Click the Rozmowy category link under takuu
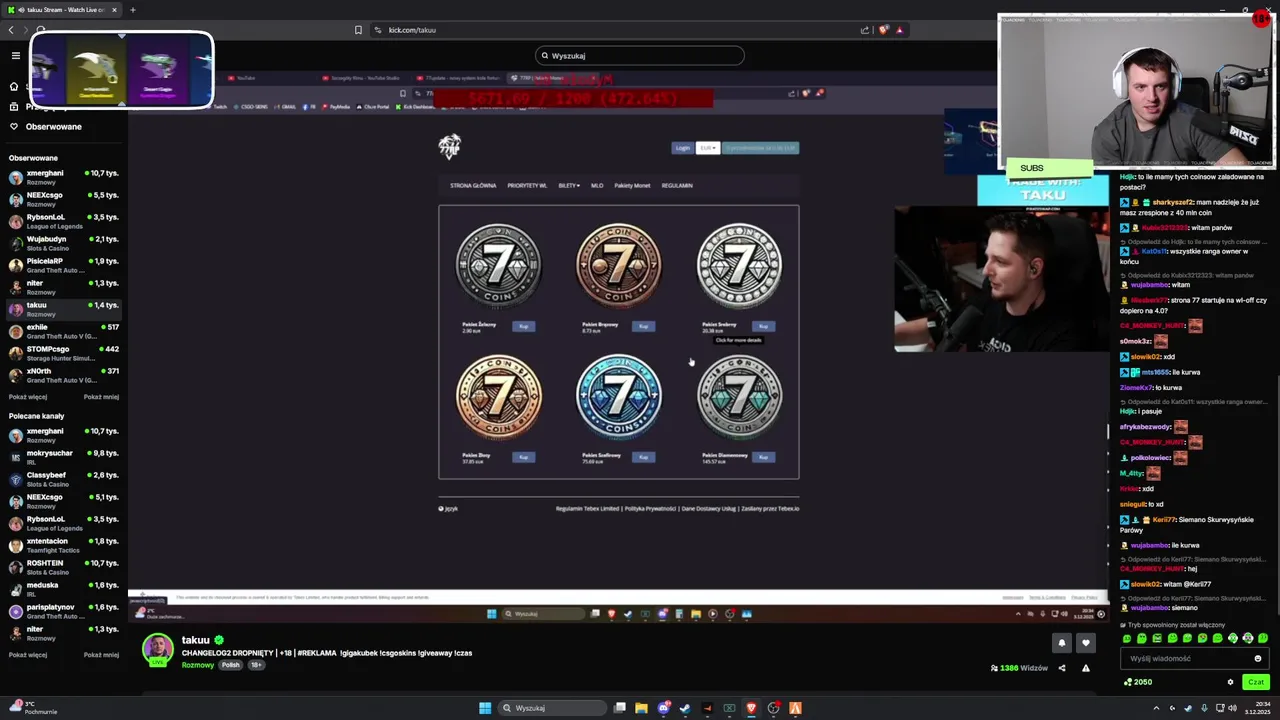Screen dimensions: 1280x720 (x=198, y=665)
